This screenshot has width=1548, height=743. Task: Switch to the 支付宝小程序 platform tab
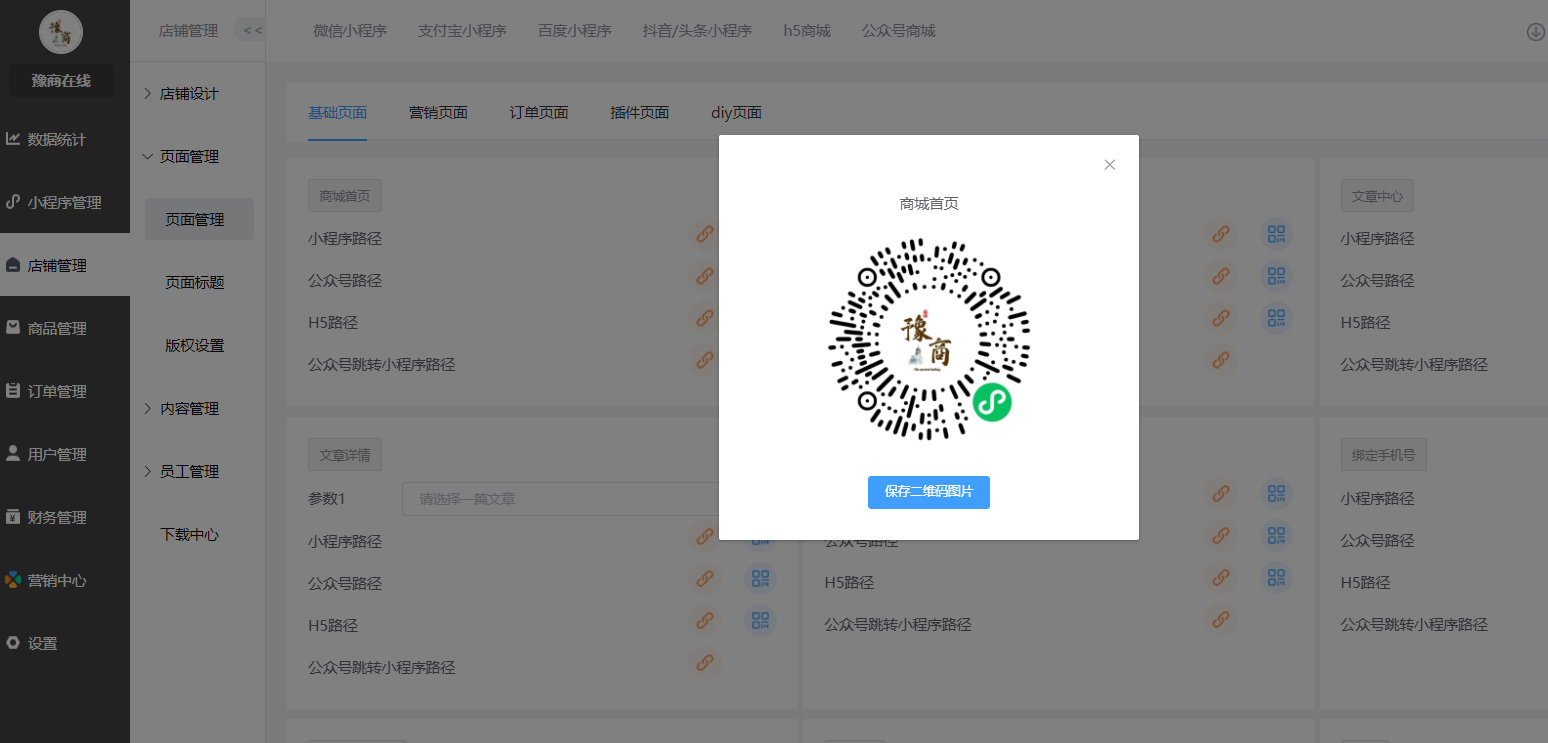coord(462,31)
